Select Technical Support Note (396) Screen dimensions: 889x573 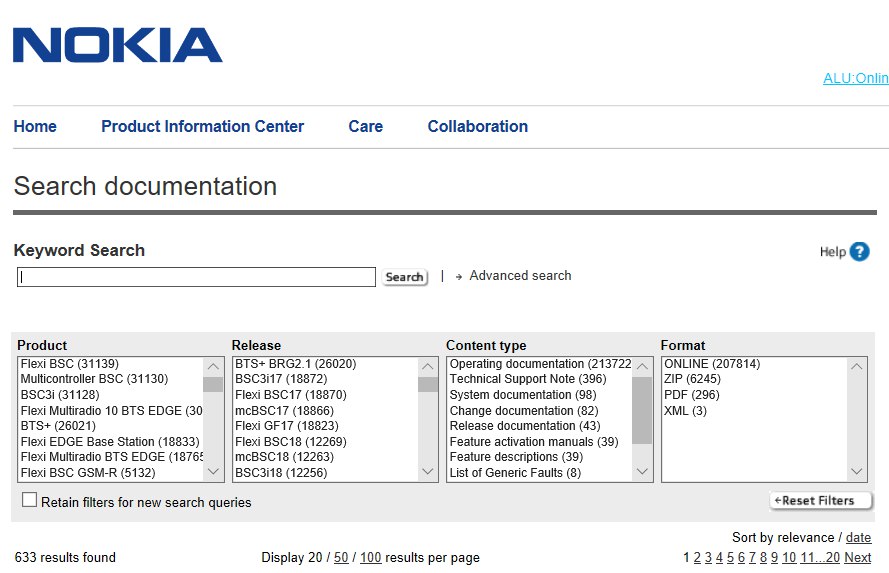[x=528, y=379]
